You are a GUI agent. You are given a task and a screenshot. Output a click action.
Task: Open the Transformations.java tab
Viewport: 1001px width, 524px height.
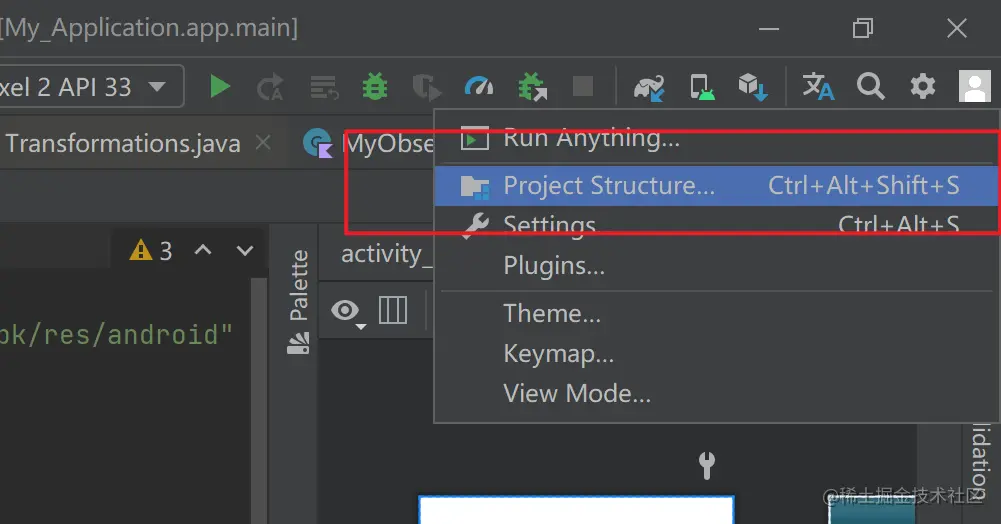click(x=123, y=144)
